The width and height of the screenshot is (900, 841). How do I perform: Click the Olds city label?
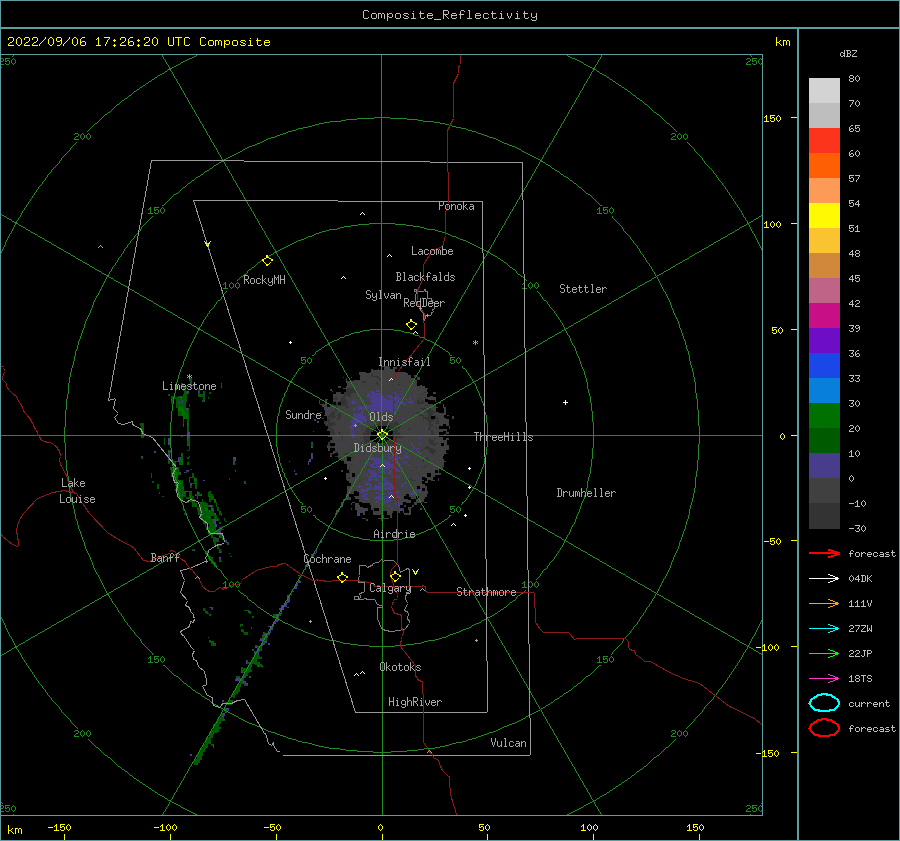coord(381,417)
